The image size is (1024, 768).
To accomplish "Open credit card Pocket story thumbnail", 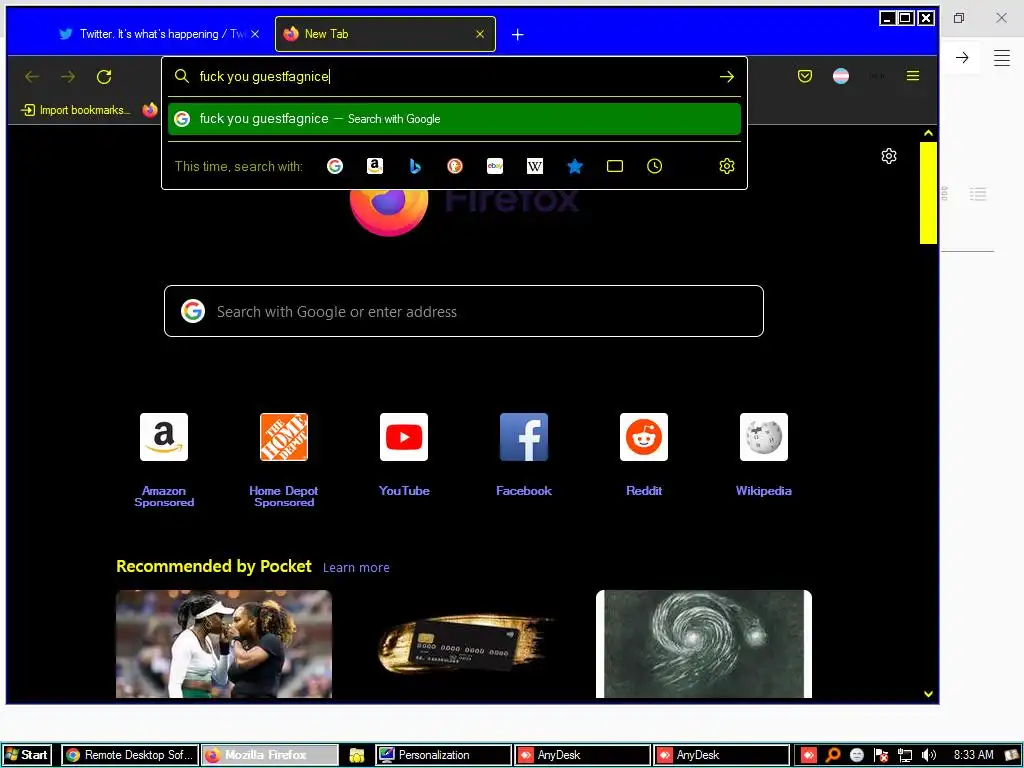I will coord(464,644).
